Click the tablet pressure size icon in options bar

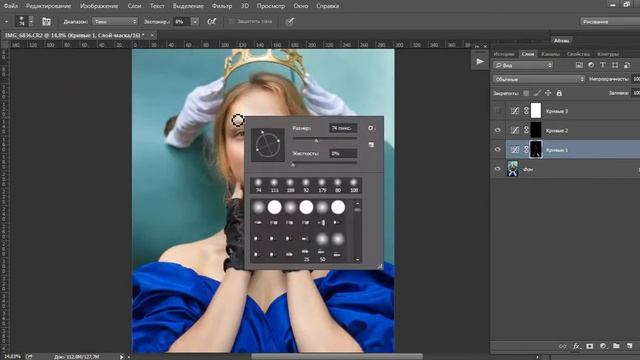tap(289, 22)
